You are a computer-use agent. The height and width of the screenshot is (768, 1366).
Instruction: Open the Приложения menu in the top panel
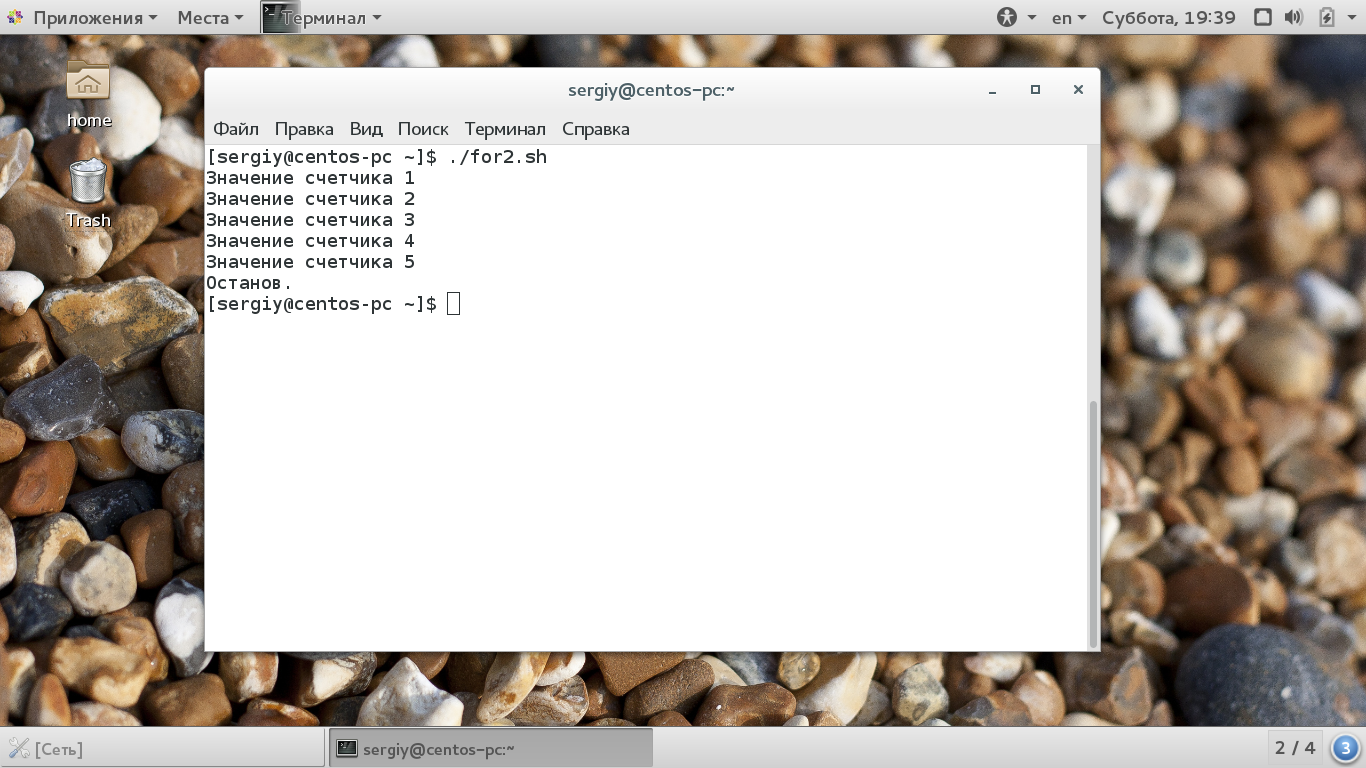click(x=82, y=17)
